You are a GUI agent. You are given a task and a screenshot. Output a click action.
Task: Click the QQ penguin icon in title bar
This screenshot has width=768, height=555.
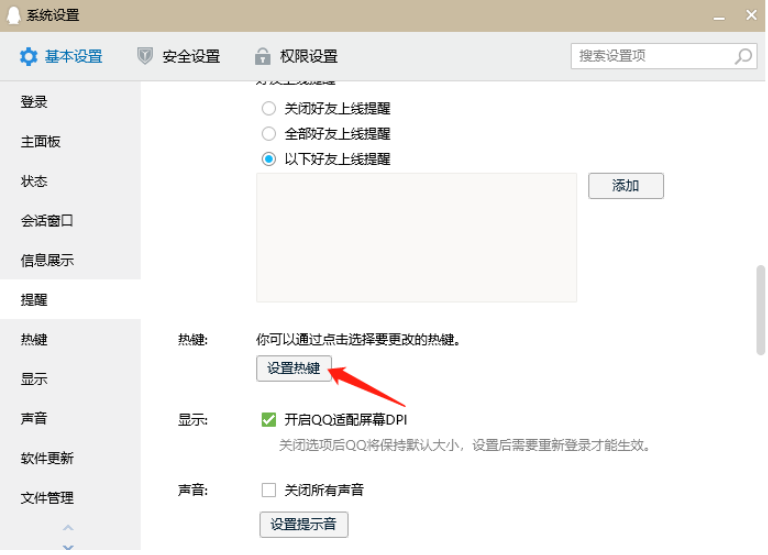tap(14, 15)
